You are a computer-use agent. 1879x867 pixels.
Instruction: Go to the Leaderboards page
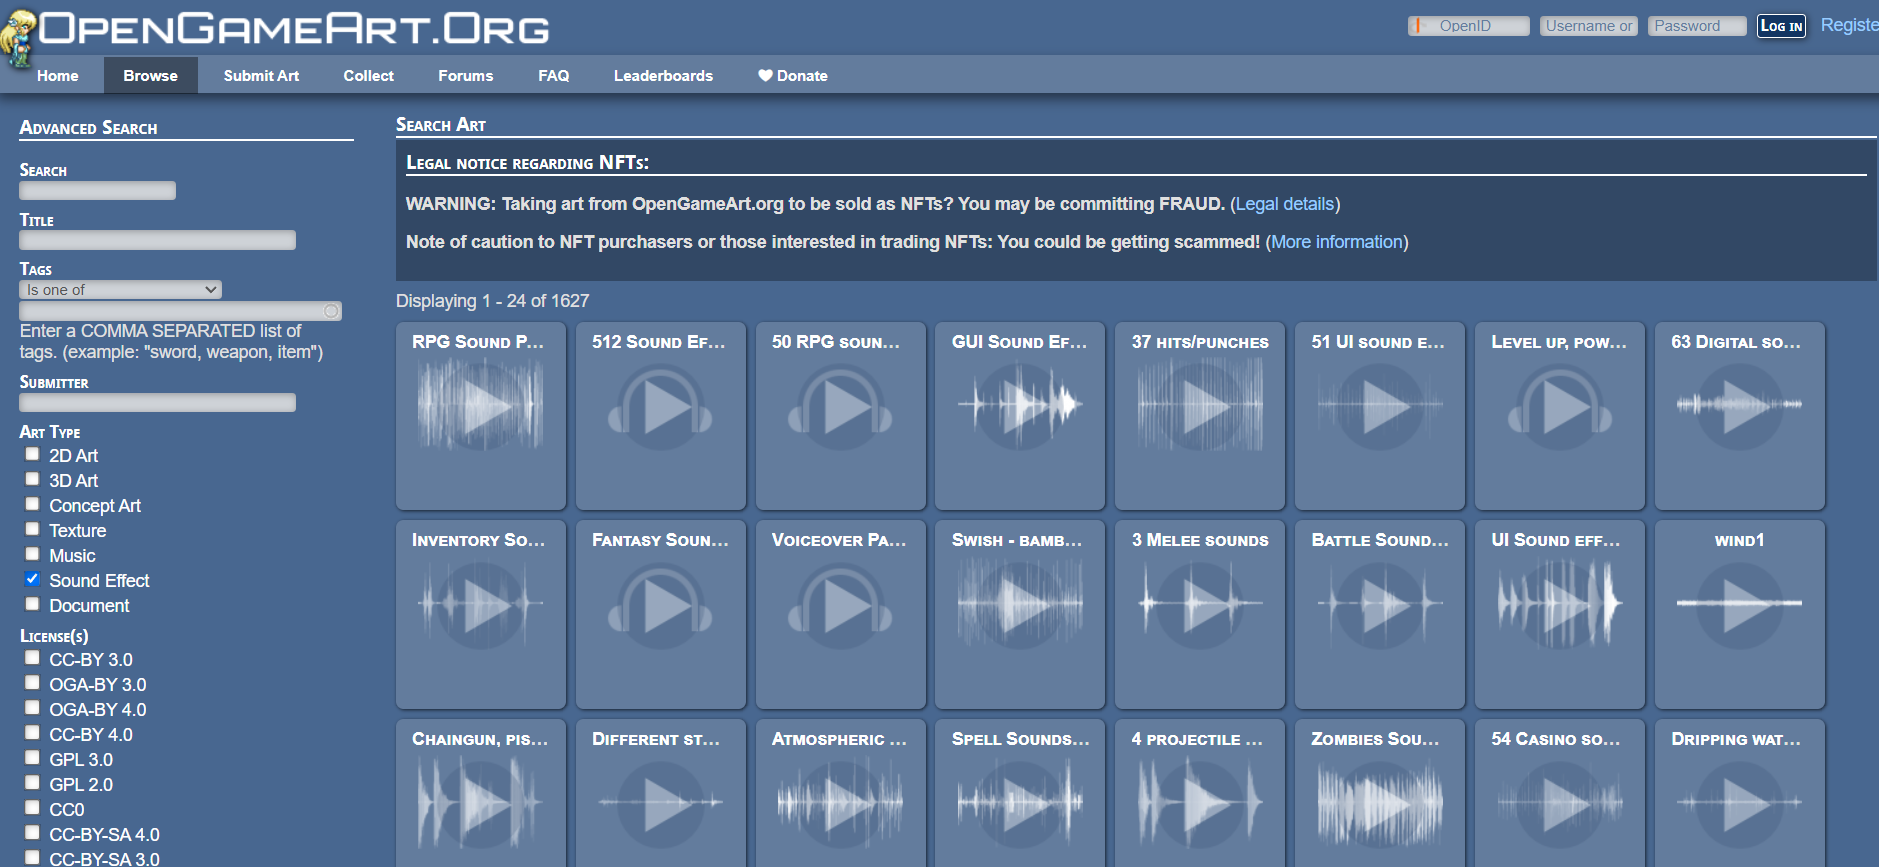point(663,76)
